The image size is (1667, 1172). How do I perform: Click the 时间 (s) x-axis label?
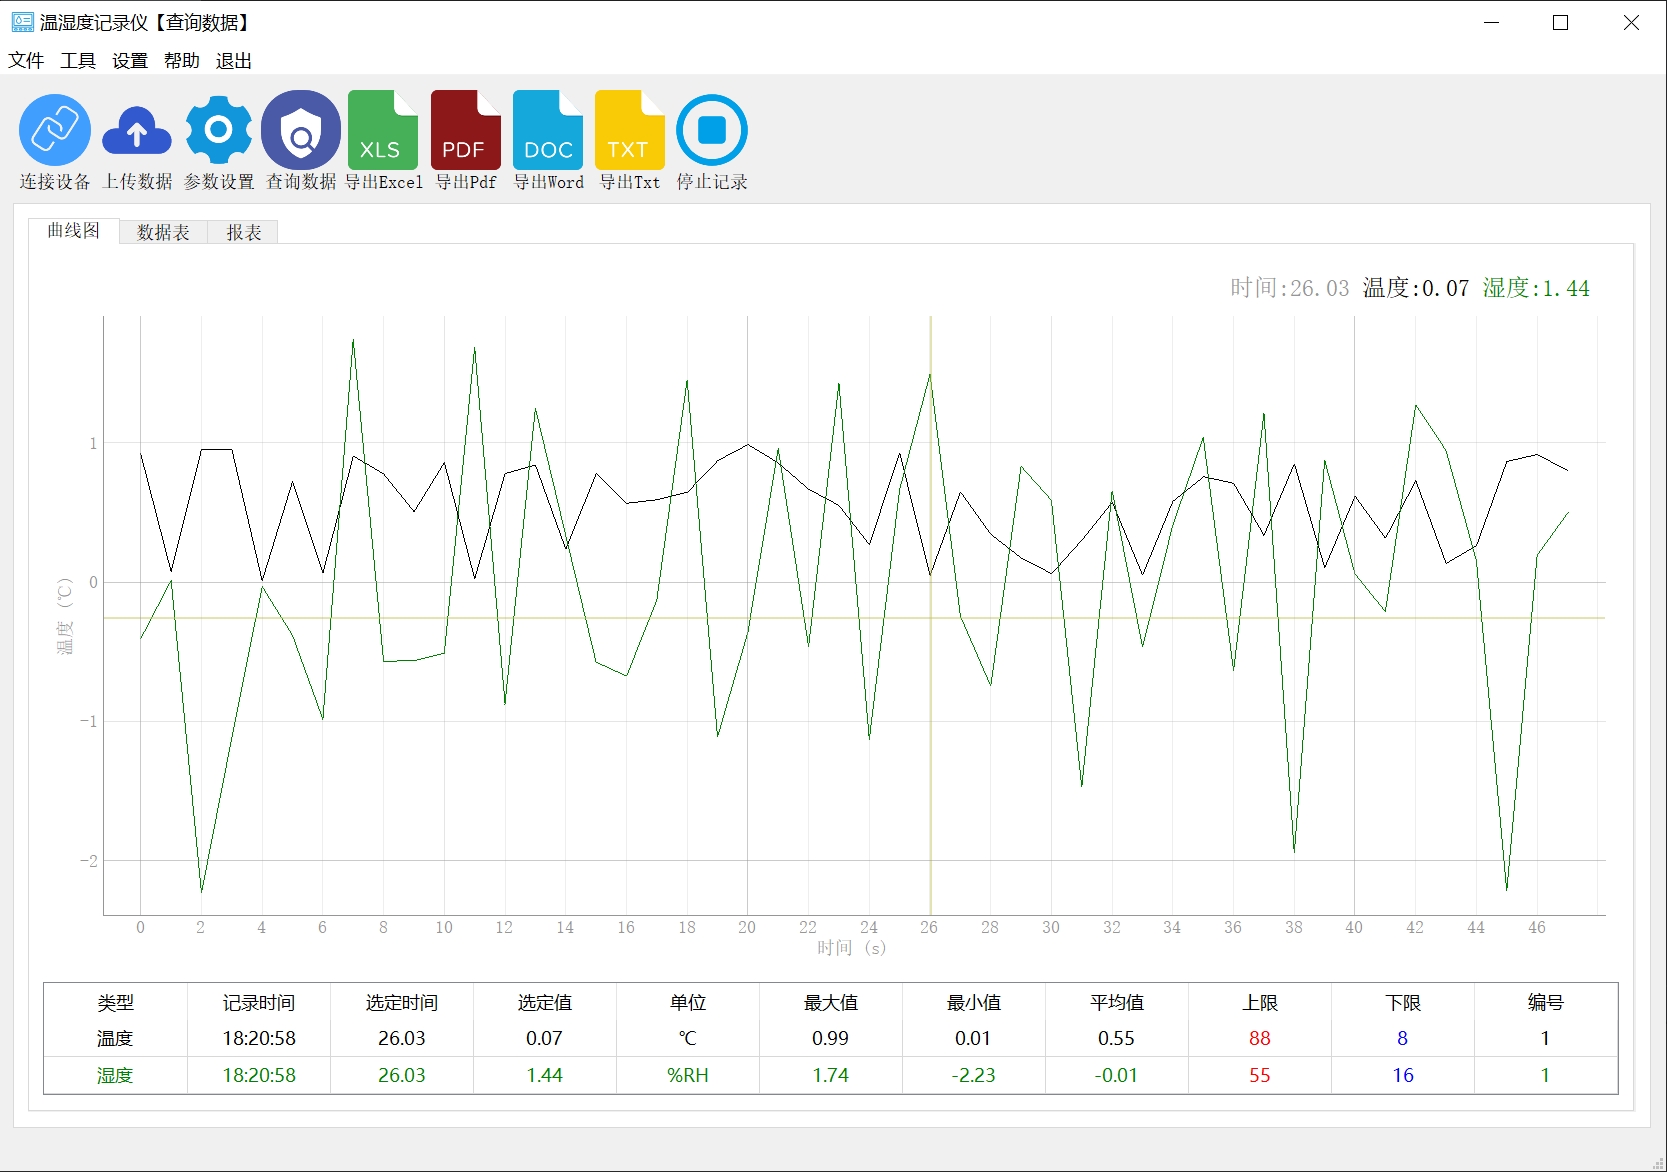coord(852,948)
